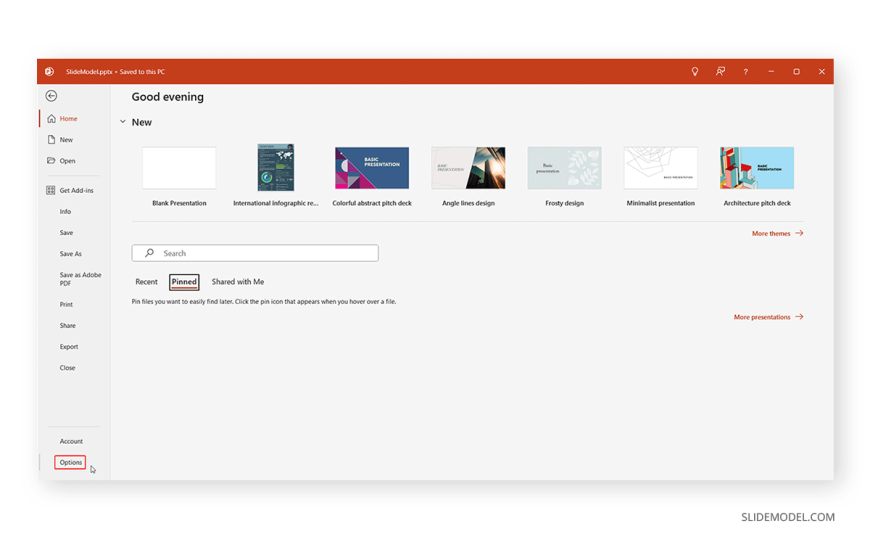The width and height of the screenshot is (870, 539).
Task: Select the Minimalist presentation thumbnail
Action: pyautogui.click(x=661, y=168)
